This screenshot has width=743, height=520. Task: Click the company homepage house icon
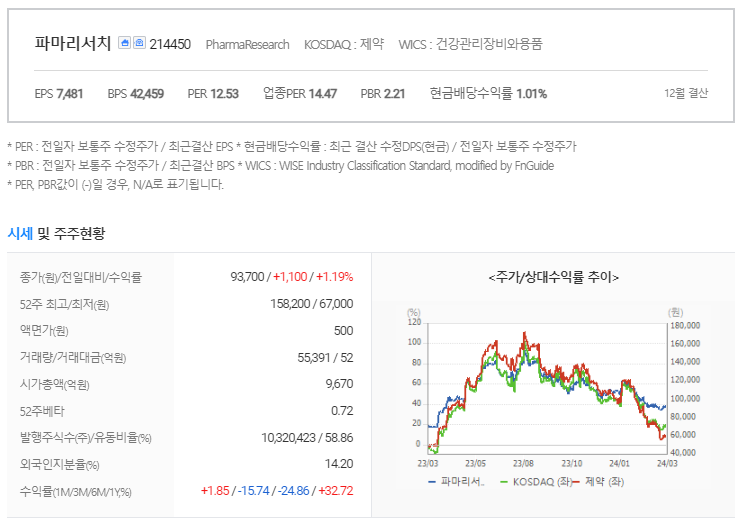pos(124,43)
